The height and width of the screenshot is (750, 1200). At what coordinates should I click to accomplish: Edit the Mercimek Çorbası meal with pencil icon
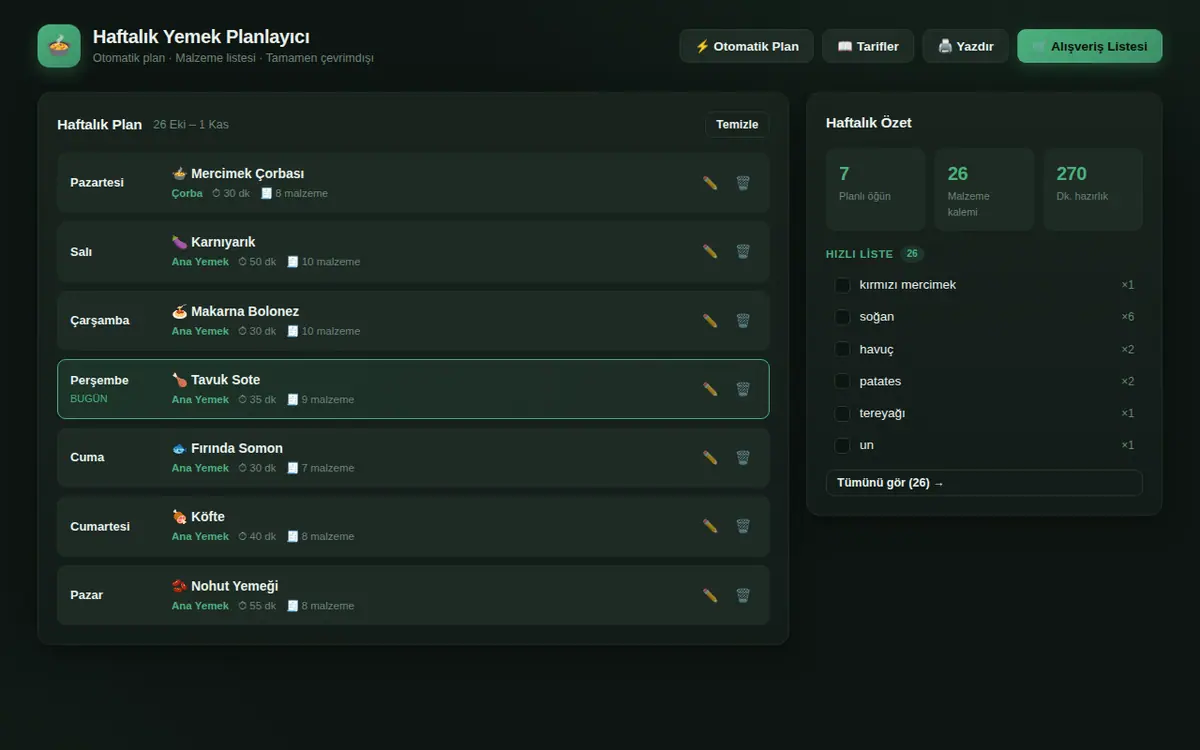click(710, 183)
